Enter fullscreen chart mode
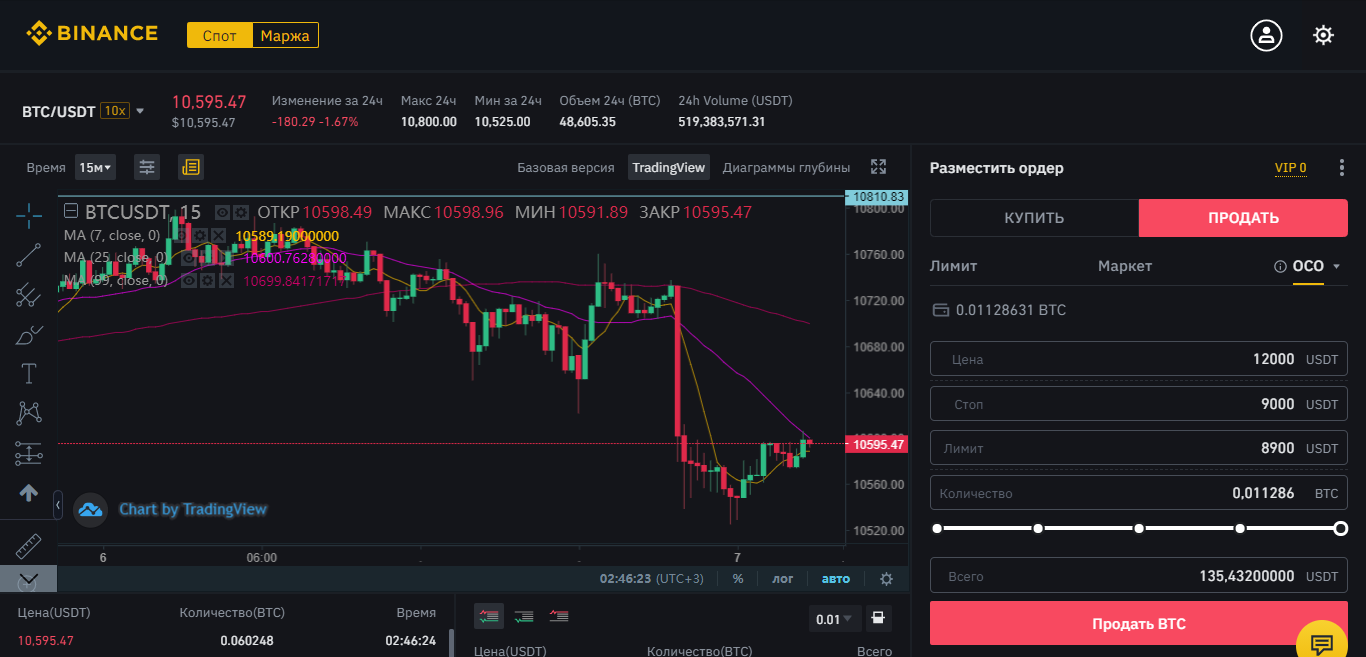The image size is (1366, 657). pos(879,167)
